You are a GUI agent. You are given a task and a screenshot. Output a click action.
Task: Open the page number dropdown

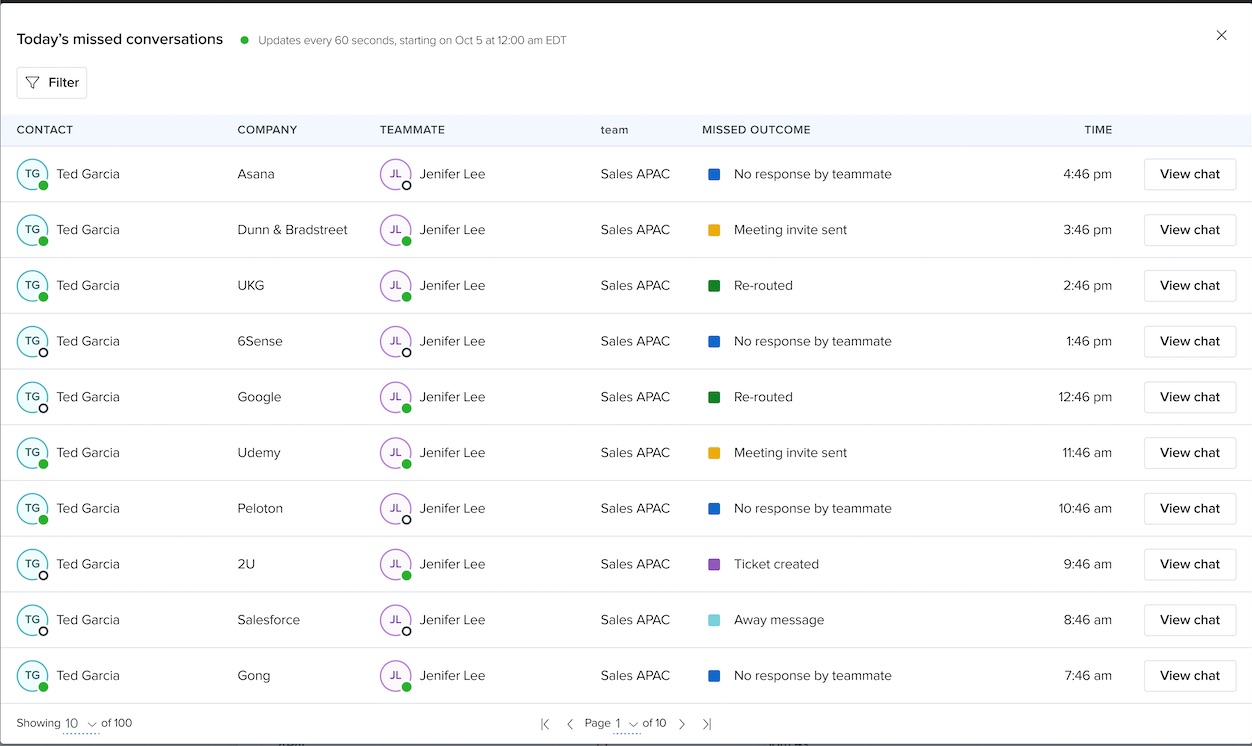pyautogui.click(x=626, y=724)
